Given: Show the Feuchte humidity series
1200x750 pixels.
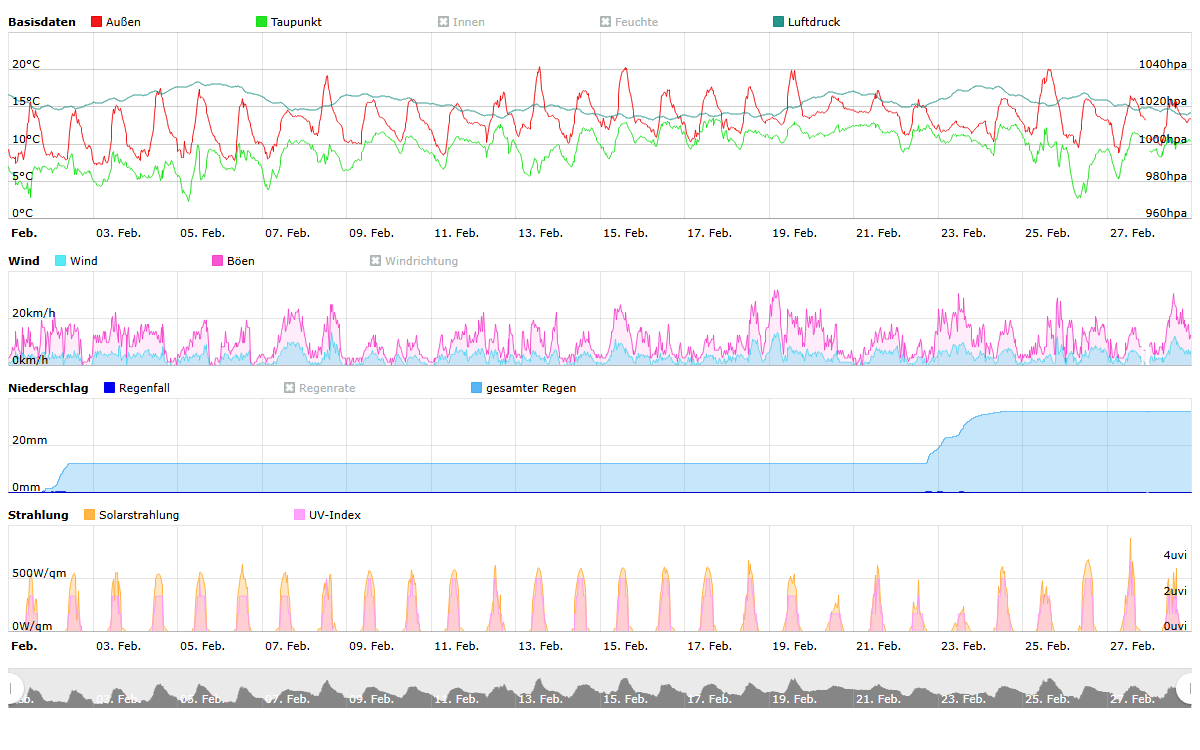Looking at the screenshot, I should (x=606, y=22).
